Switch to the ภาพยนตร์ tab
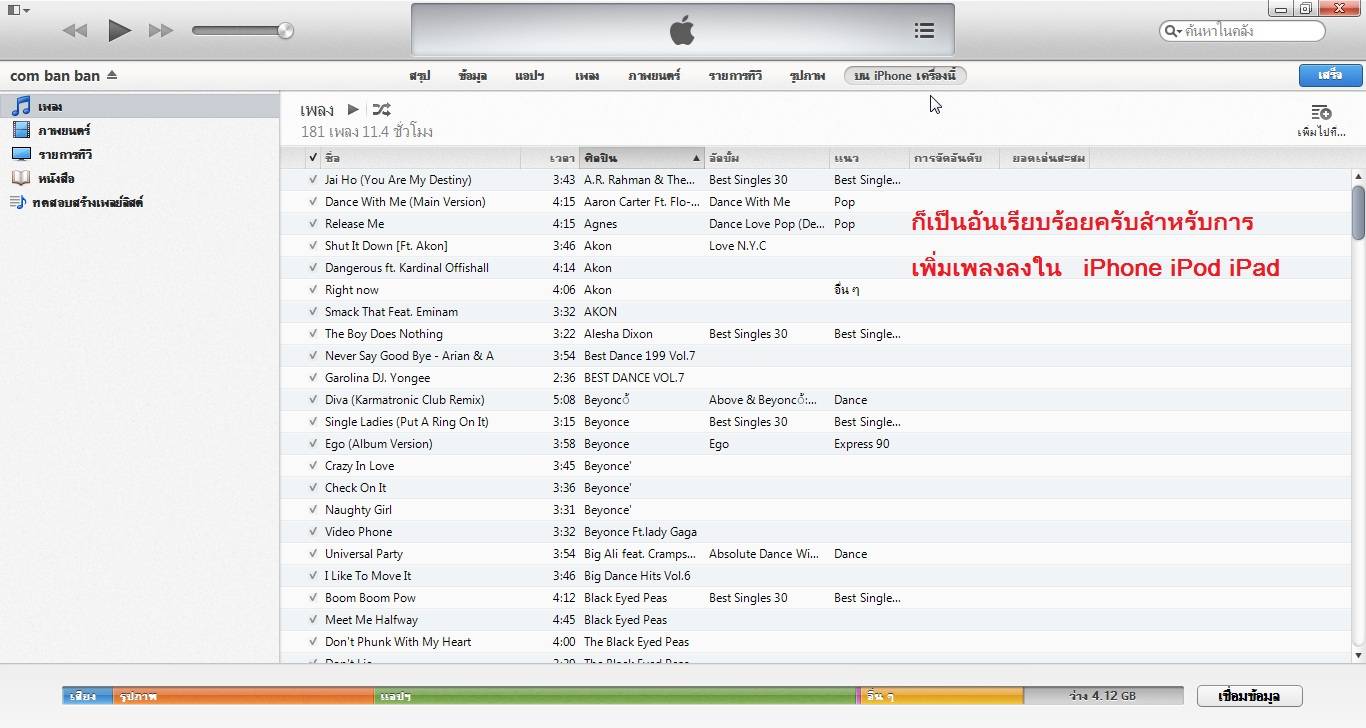The height and width of the screenshot is (728, 1366). click(654, 76)
